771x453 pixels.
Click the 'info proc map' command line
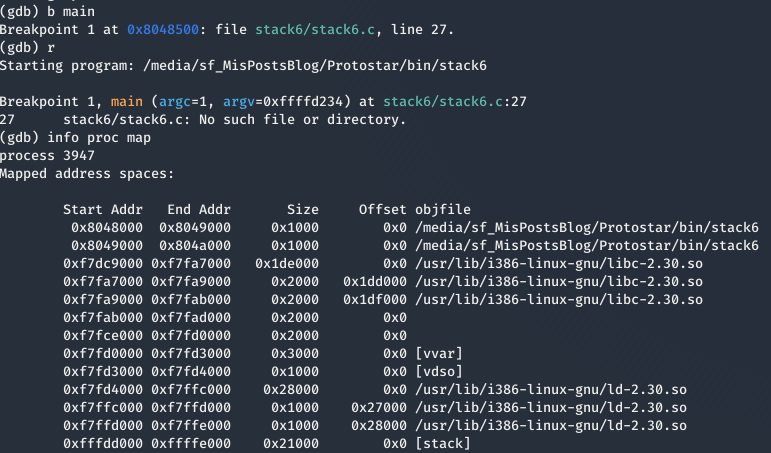coord(75,138)
